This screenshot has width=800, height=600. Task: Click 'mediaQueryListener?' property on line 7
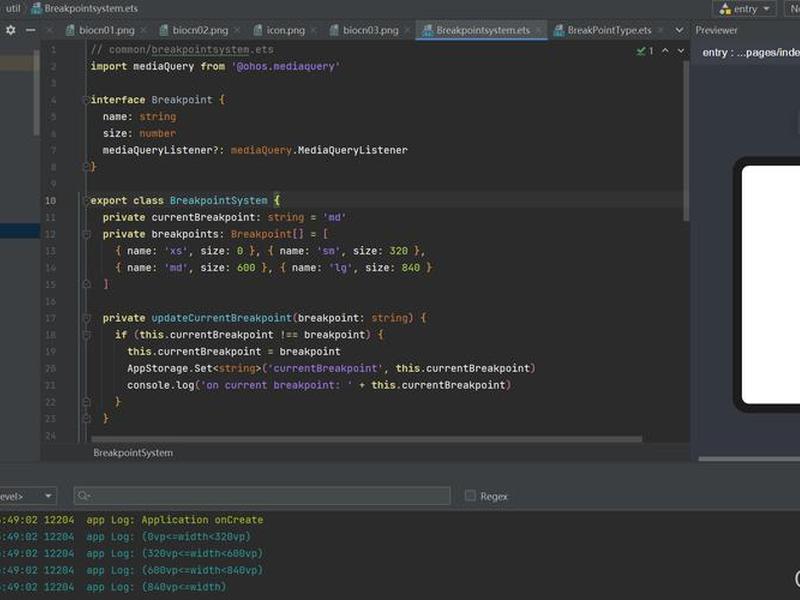(x=163, y=151)
